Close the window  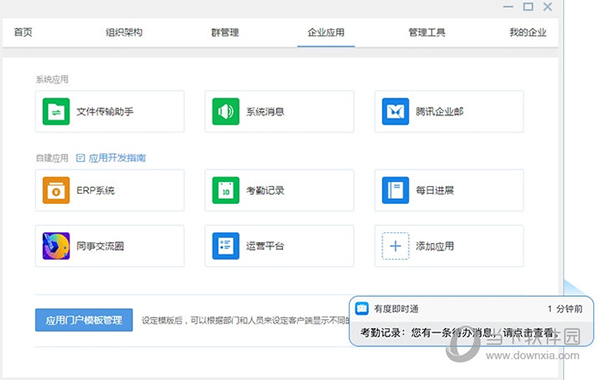[548, 7]
